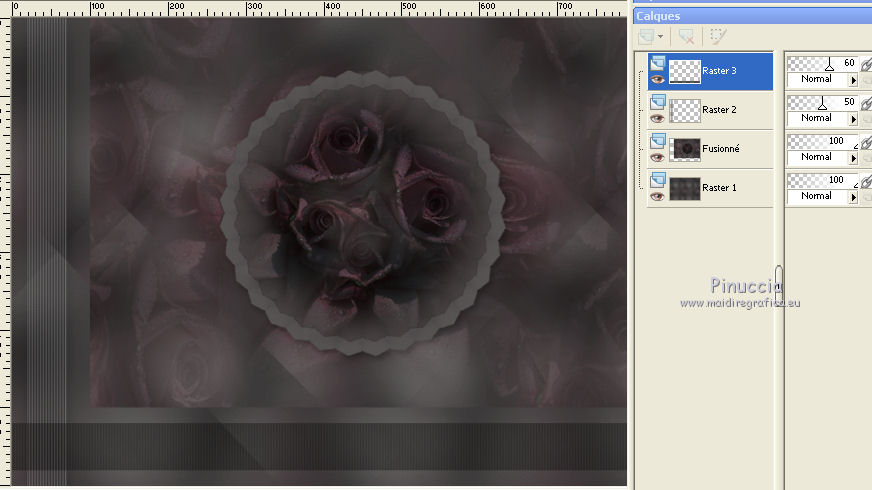Hide the Fusionné layer
Image resolution: width=872 pixels, height=490 pixels.
tap(657, 157)
